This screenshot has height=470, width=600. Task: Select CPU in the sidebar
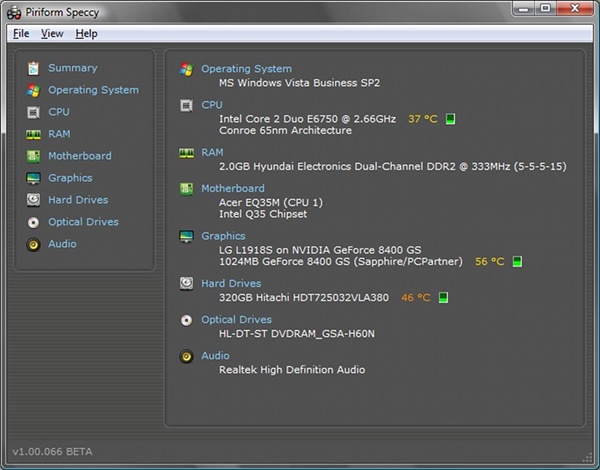(x=59, y=112)
